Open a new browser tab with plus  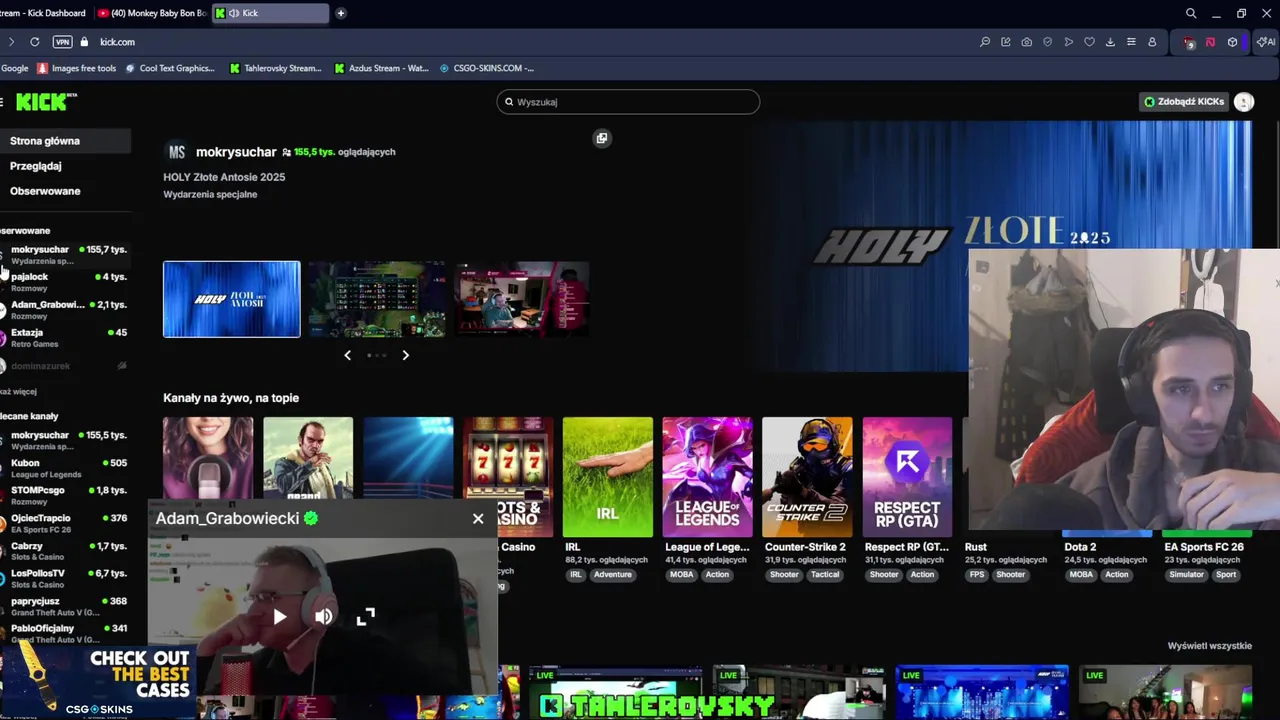(x=341, y=13)
